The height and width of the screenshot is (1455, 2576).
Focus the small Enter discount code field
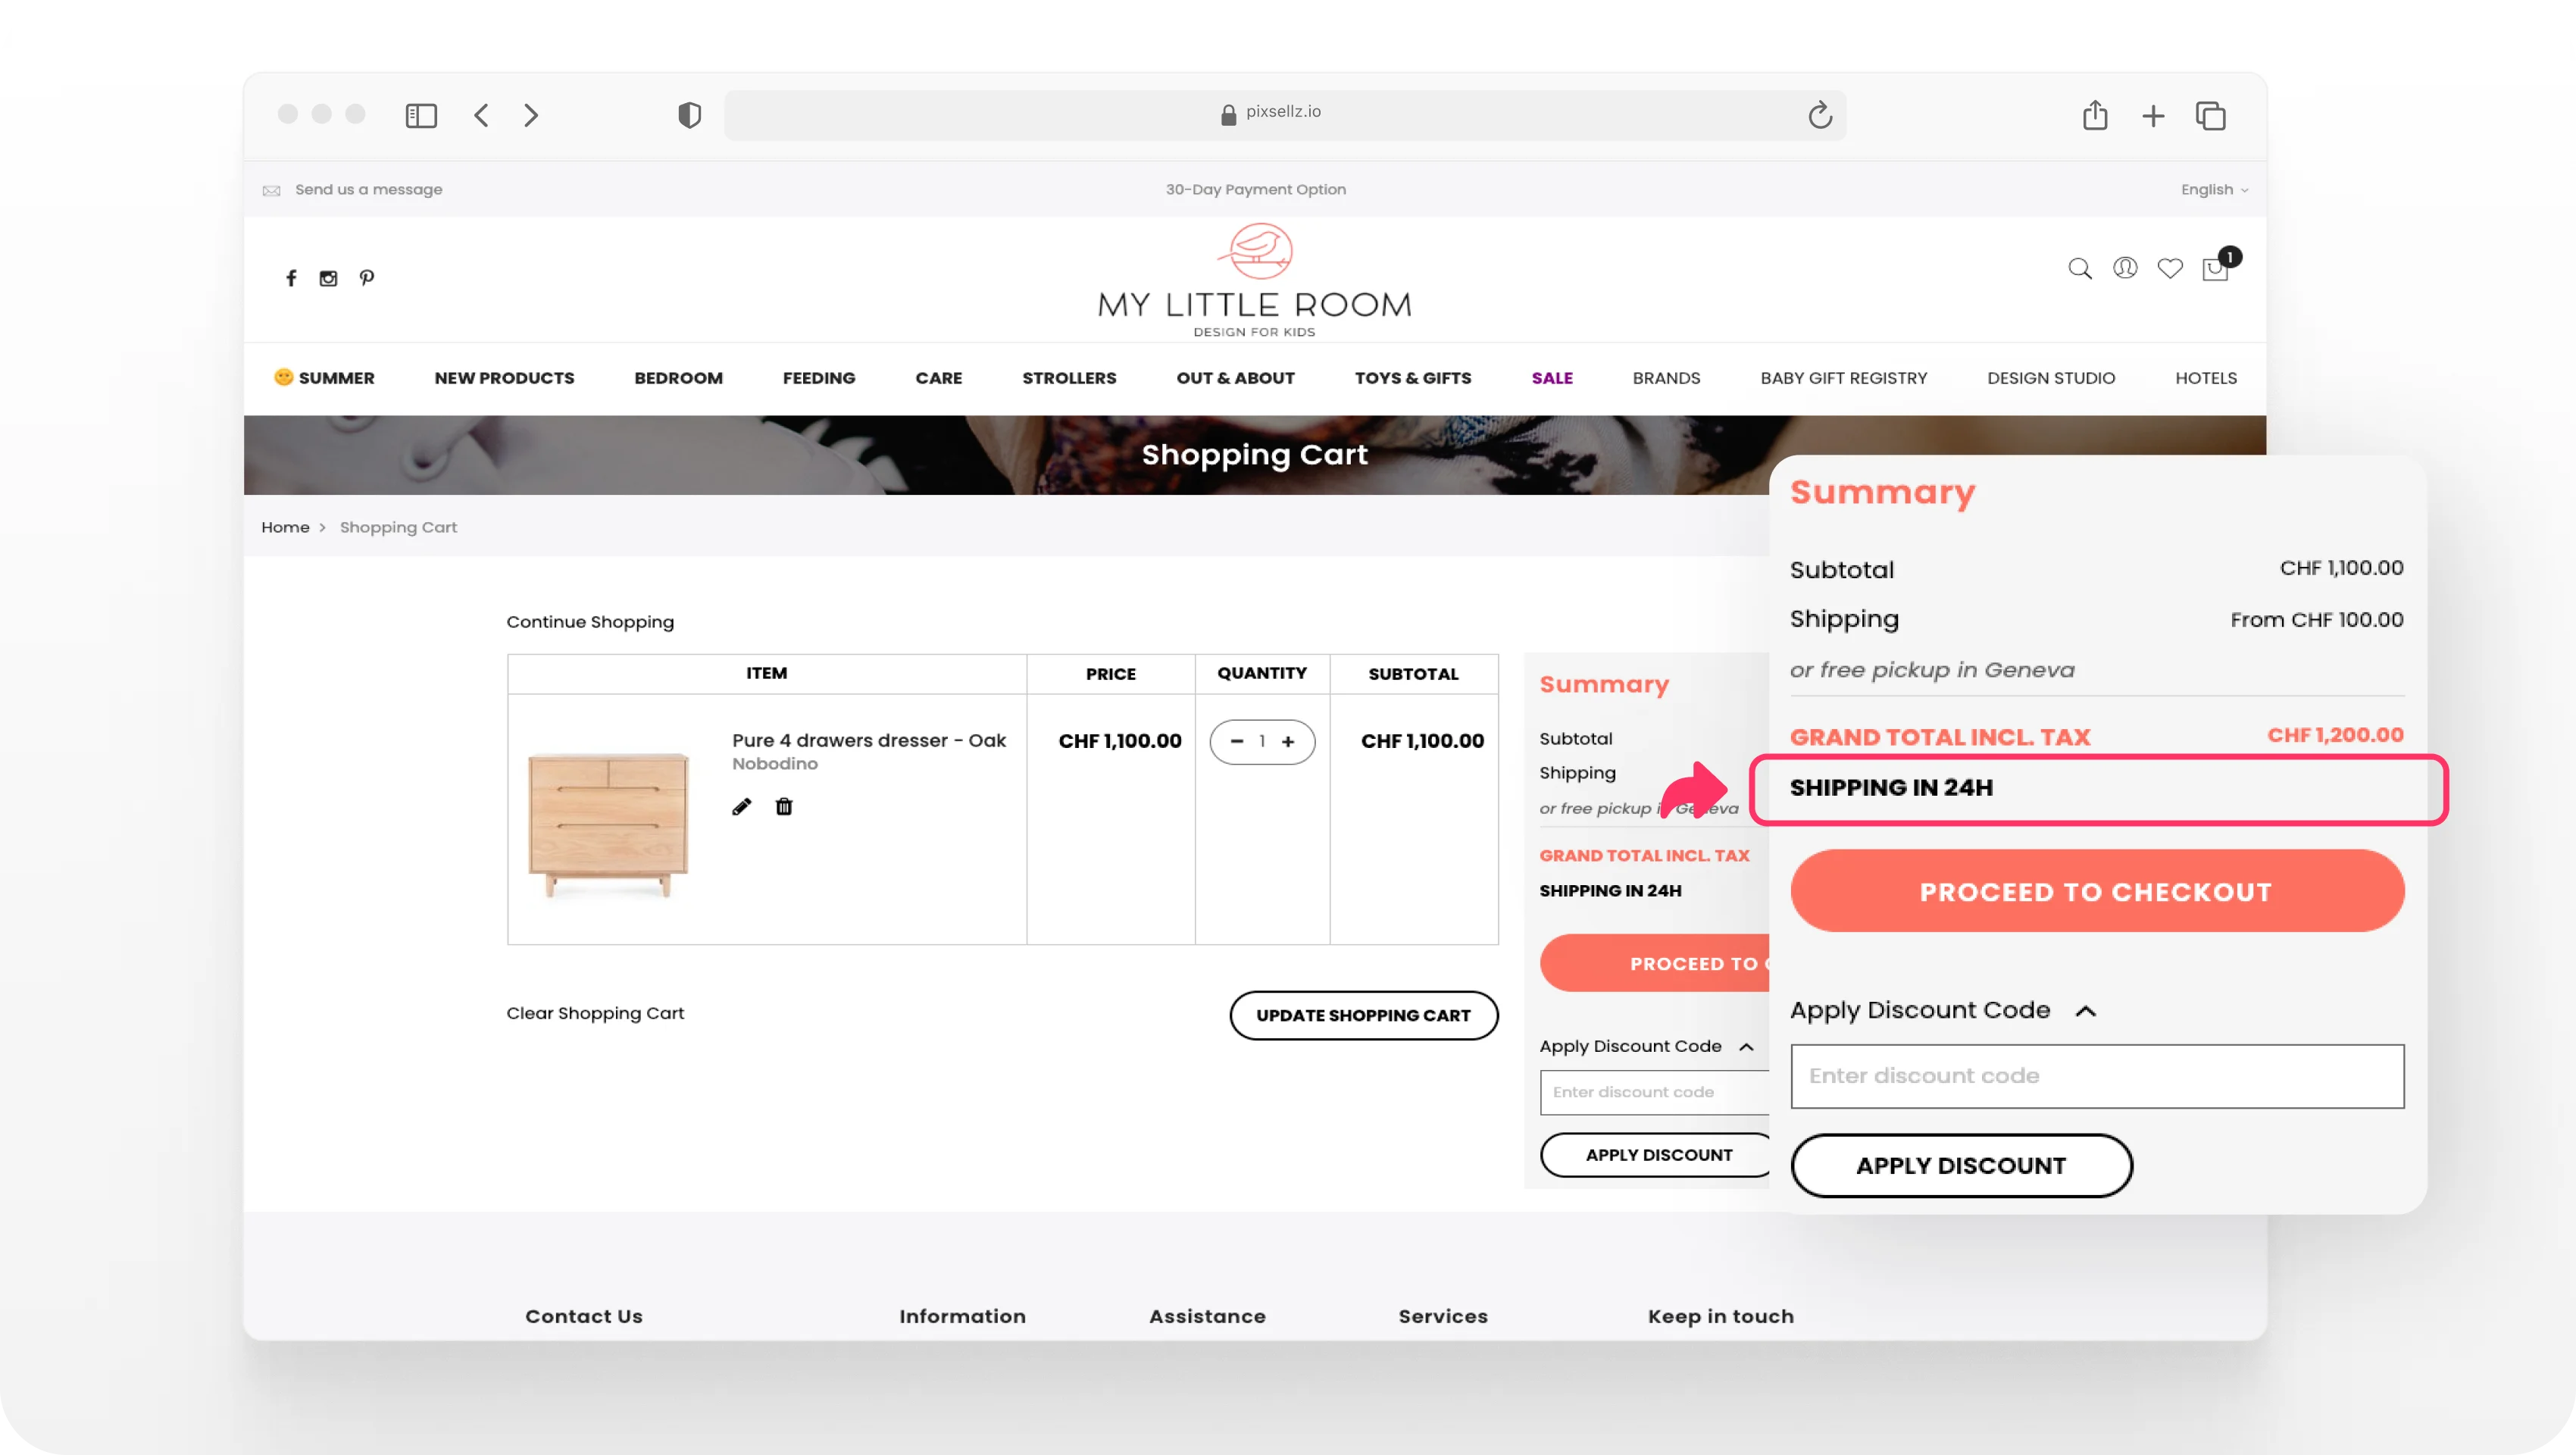tap(1655, 1092)
